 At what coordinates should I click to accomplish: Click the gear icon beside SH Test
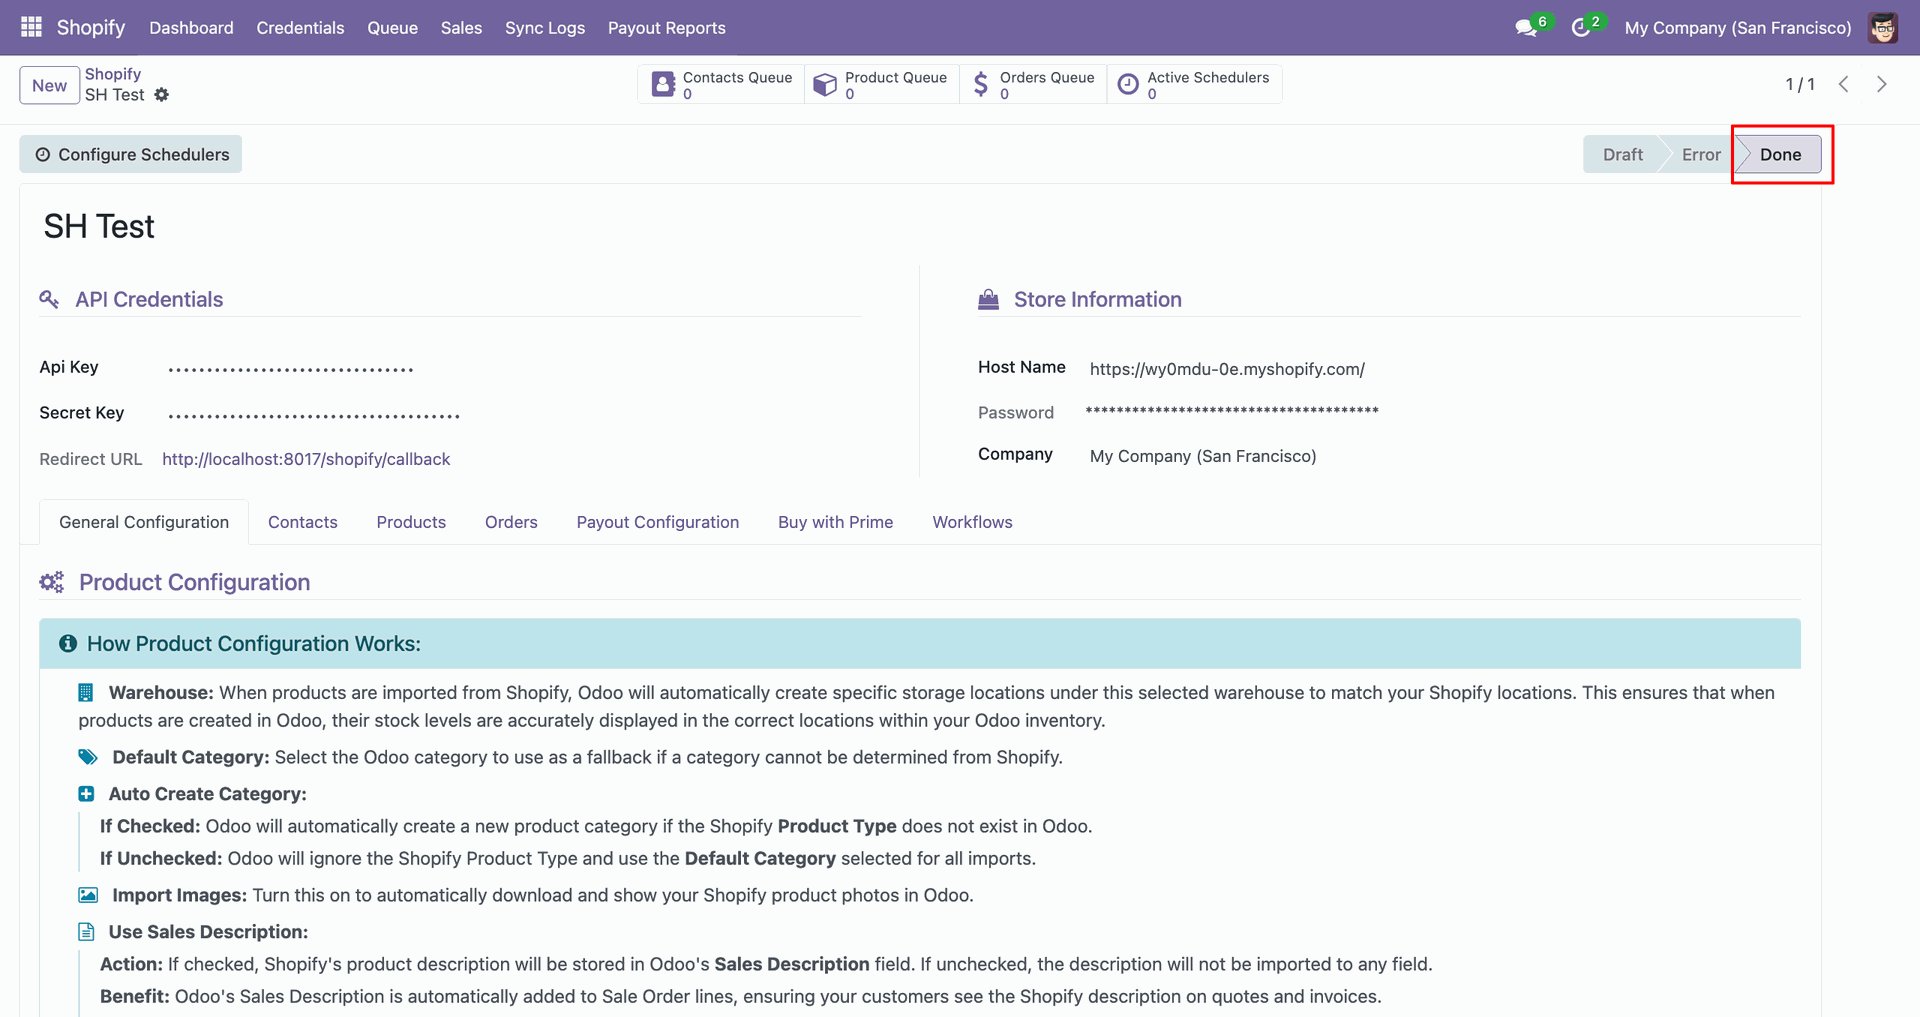(x=162, y=95)
